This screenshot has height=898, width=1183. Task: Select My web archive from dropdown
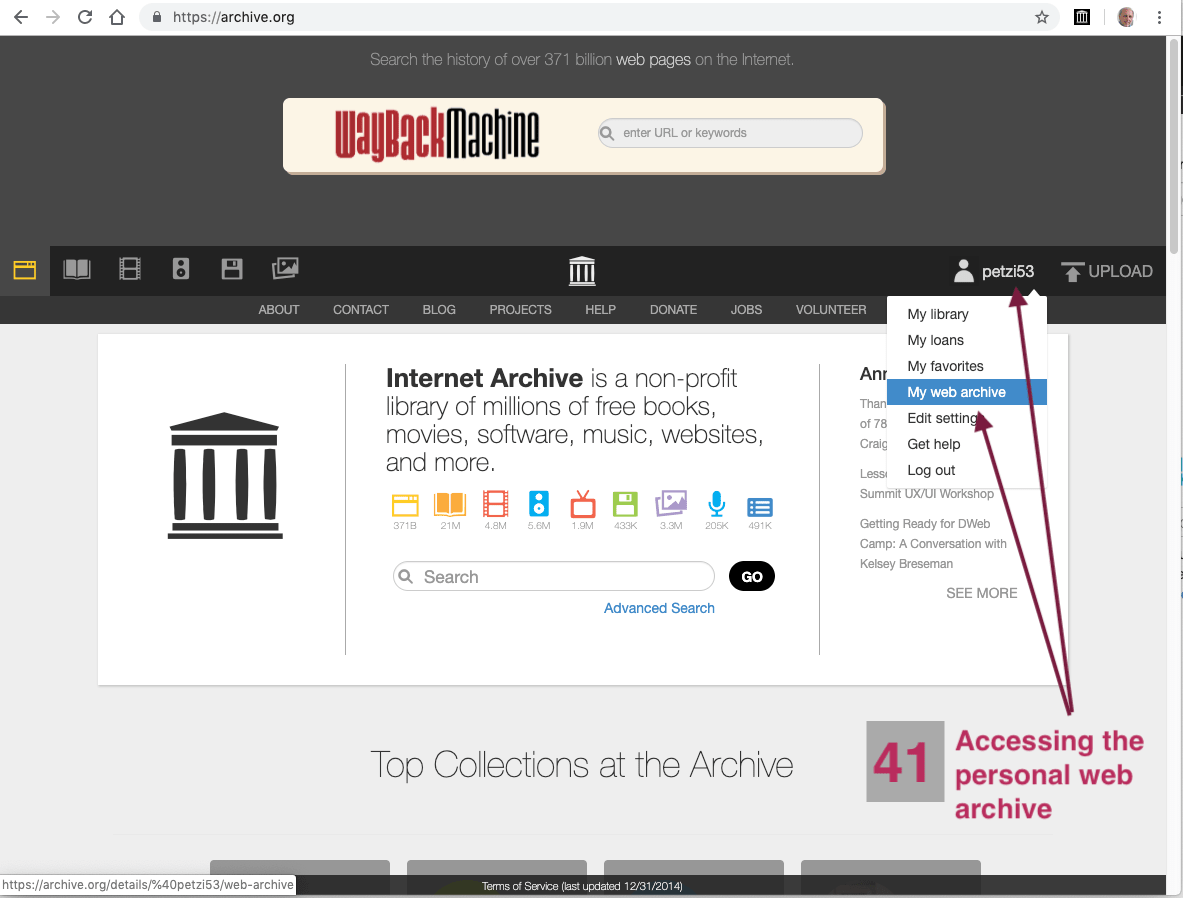pyautogui.click(x=956, y=392)
